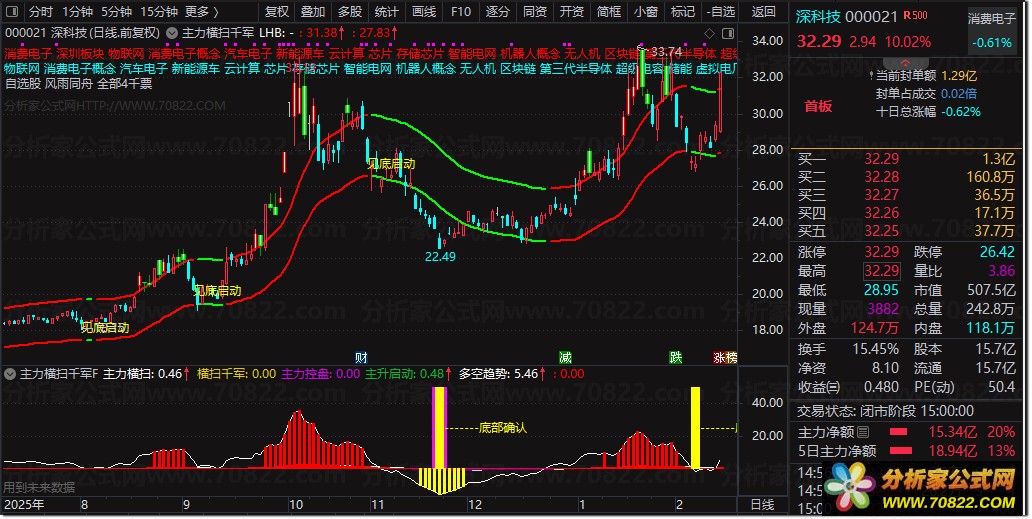Click the panel layout icon left of 分时
Screen dimensions: 1032x519
pyautogui.click(x=13, y=12)
